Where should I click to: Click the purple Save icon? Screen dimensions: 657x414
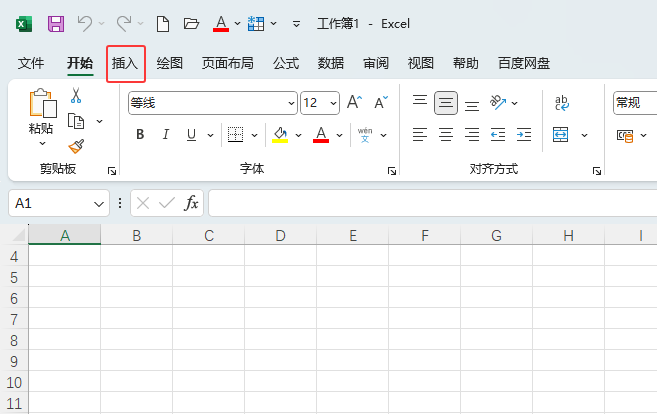(x=56, y=24)
